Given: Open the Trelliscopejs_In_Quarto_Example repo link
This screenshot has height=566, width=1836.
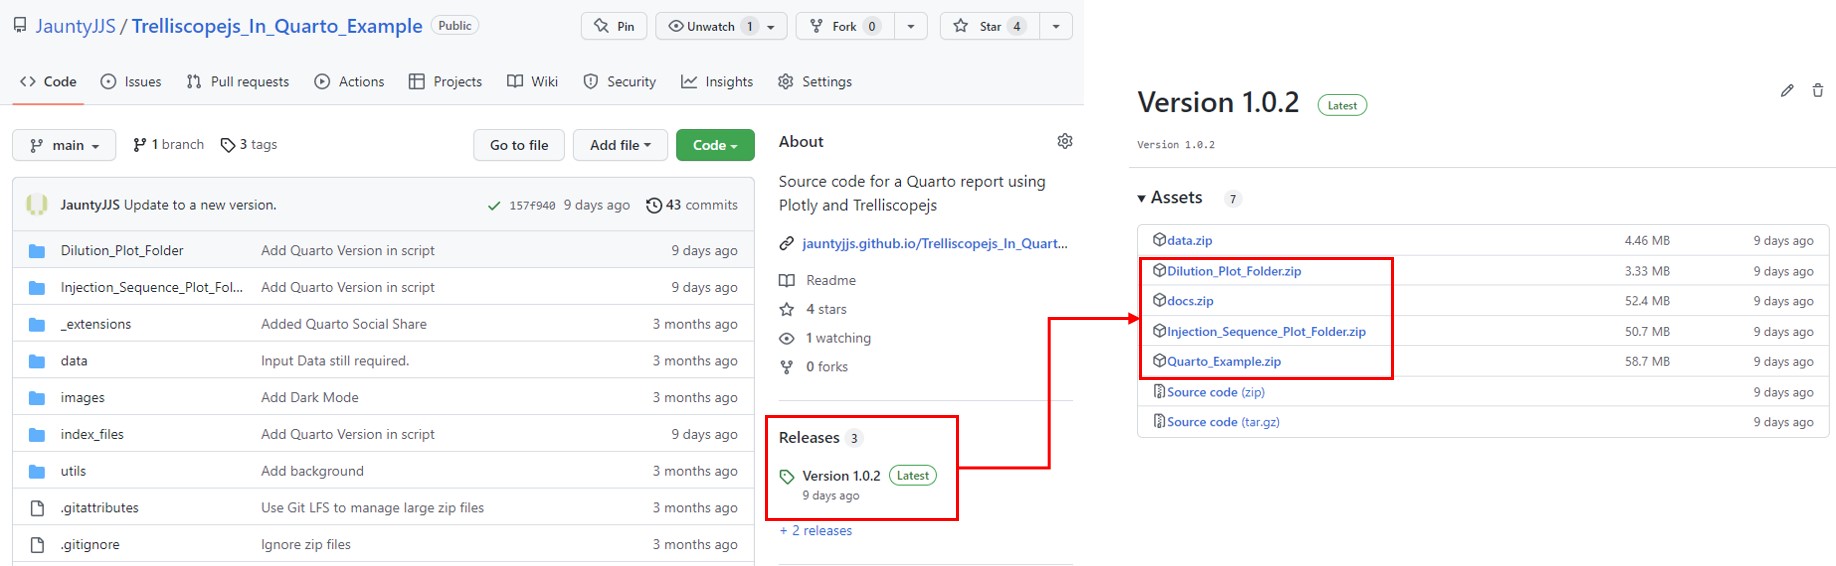Looking at the screenshot, I should pyautogui.click(x=277, y=26).
